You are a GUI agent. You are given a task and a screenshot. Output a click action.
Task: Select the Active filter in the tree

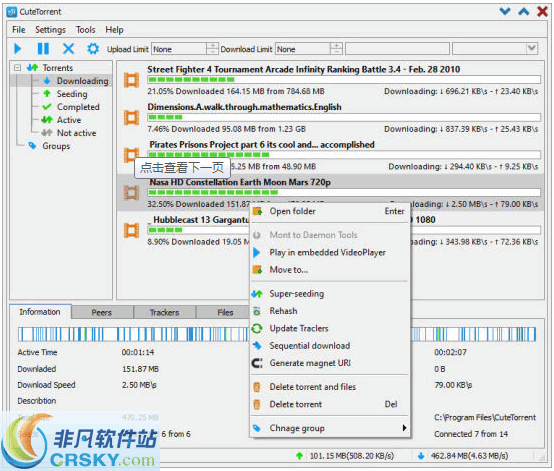(x=69, y=120)
